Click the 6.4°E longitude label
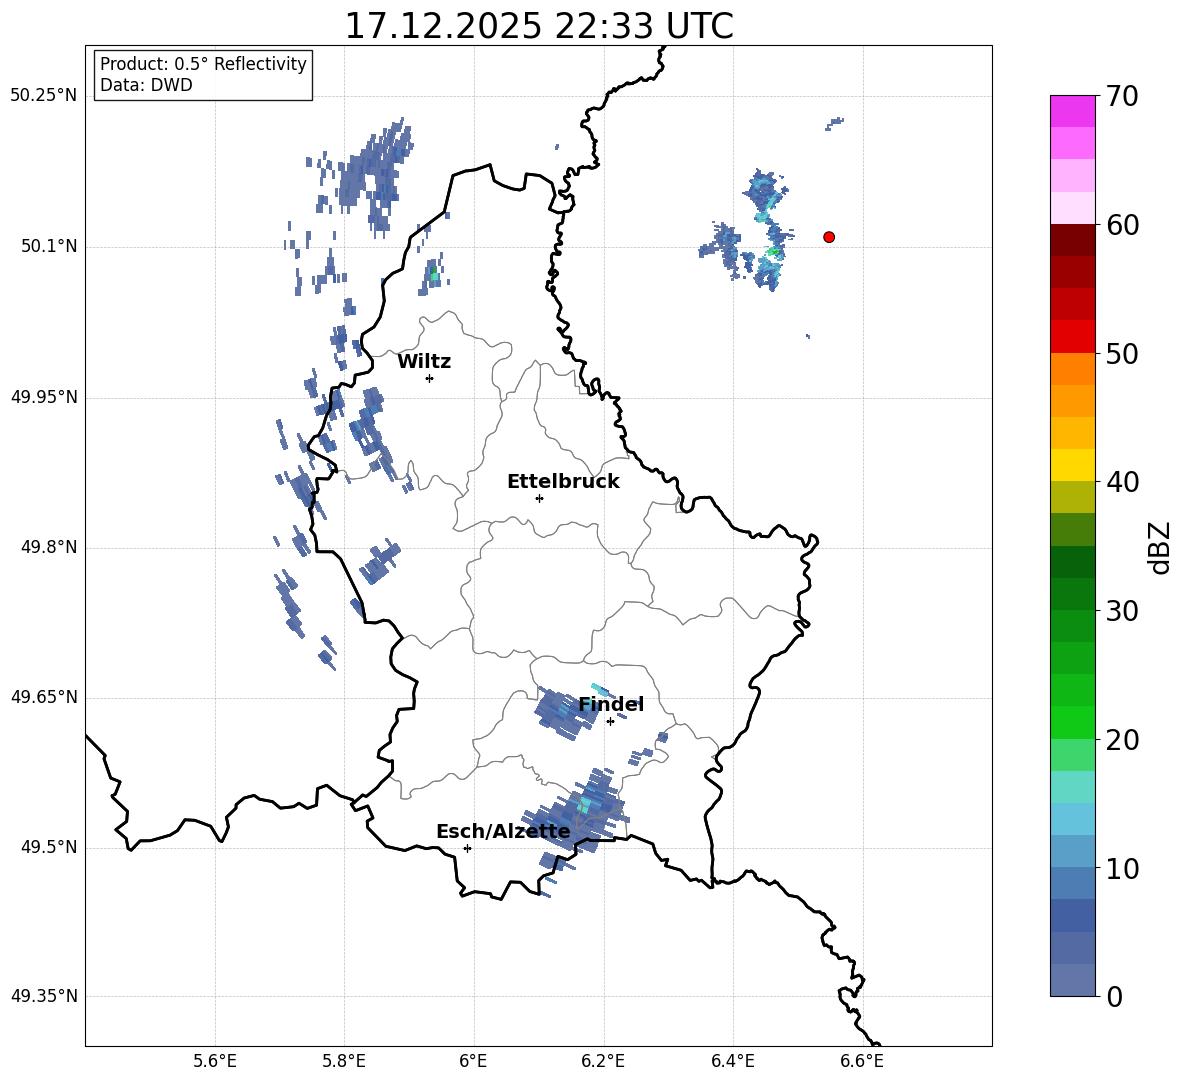1184x1081 pixels. (x=732, y=1061)
